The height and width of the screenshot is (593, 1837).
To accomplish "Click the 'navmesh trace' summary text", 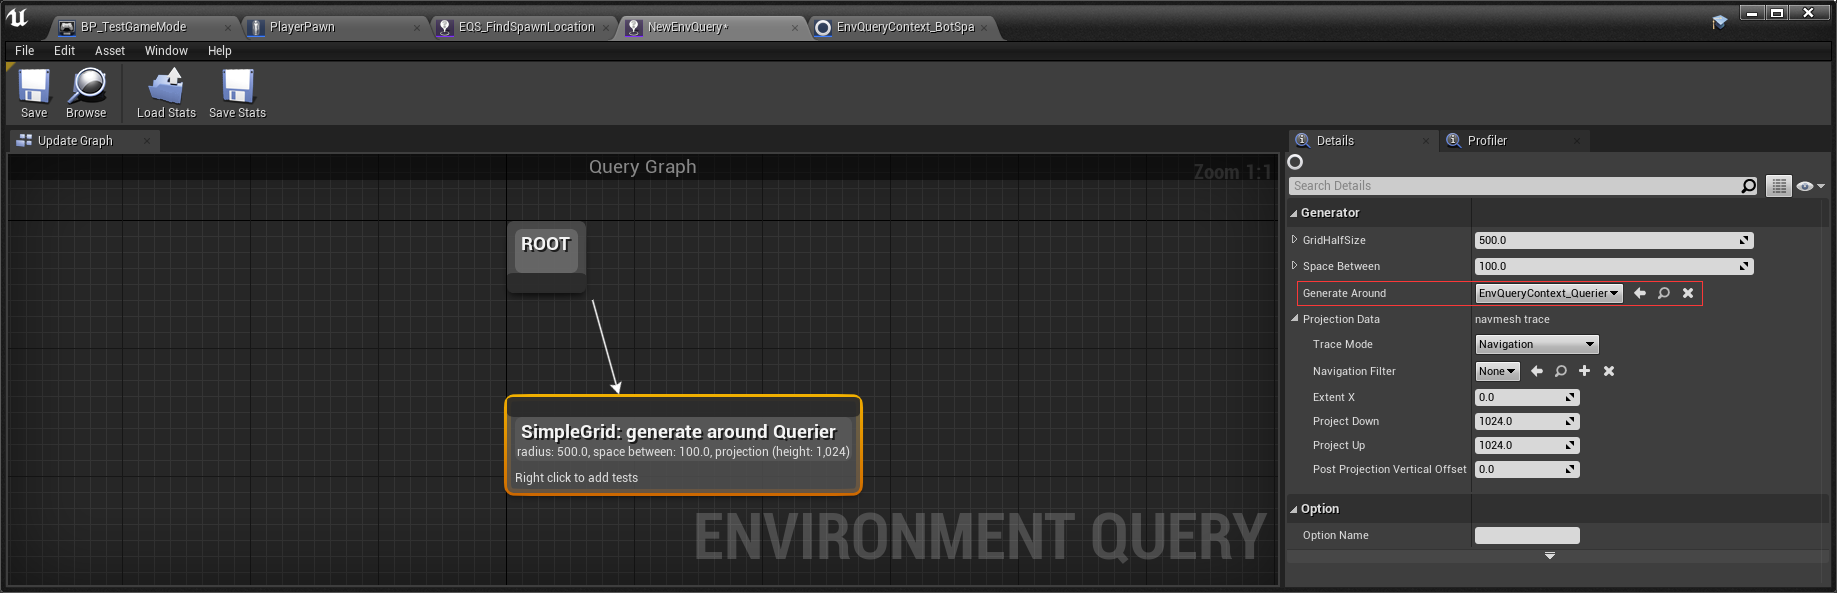I will (x=1512, y=319).
